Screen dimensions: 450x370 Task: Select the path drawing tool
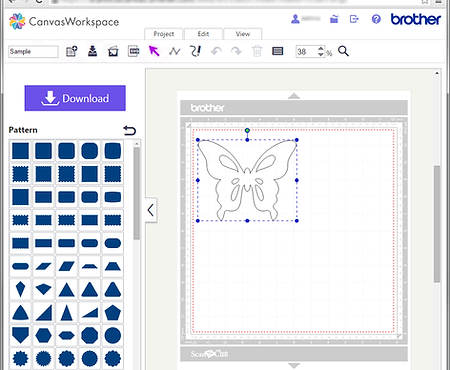pos(175,51)
